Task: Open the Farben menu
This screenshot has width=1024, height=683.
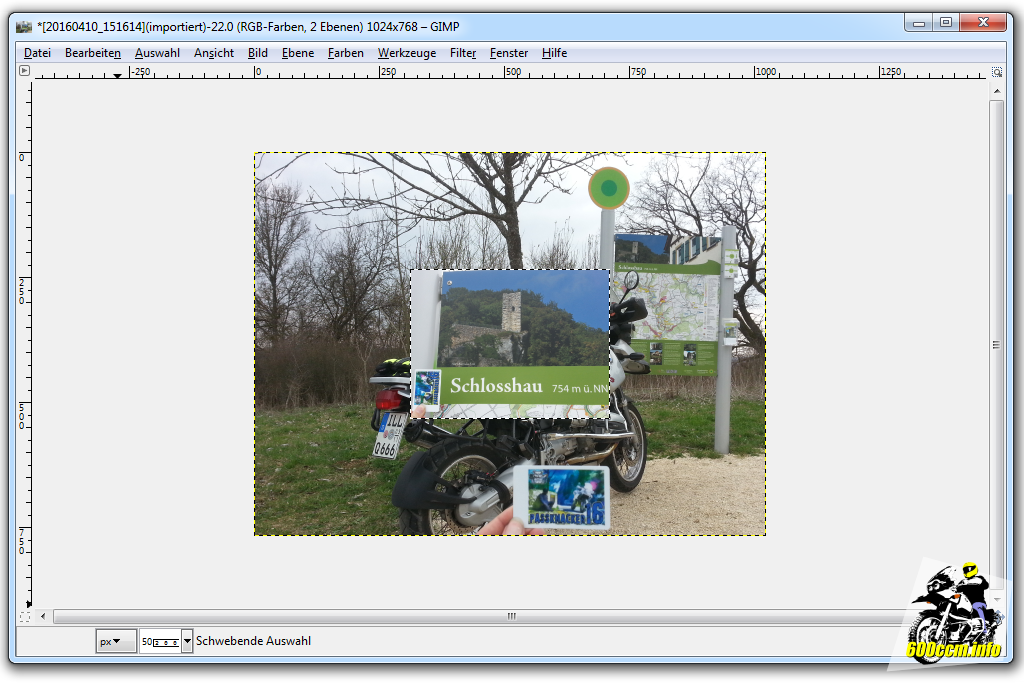Action: (x=346, y=53)
